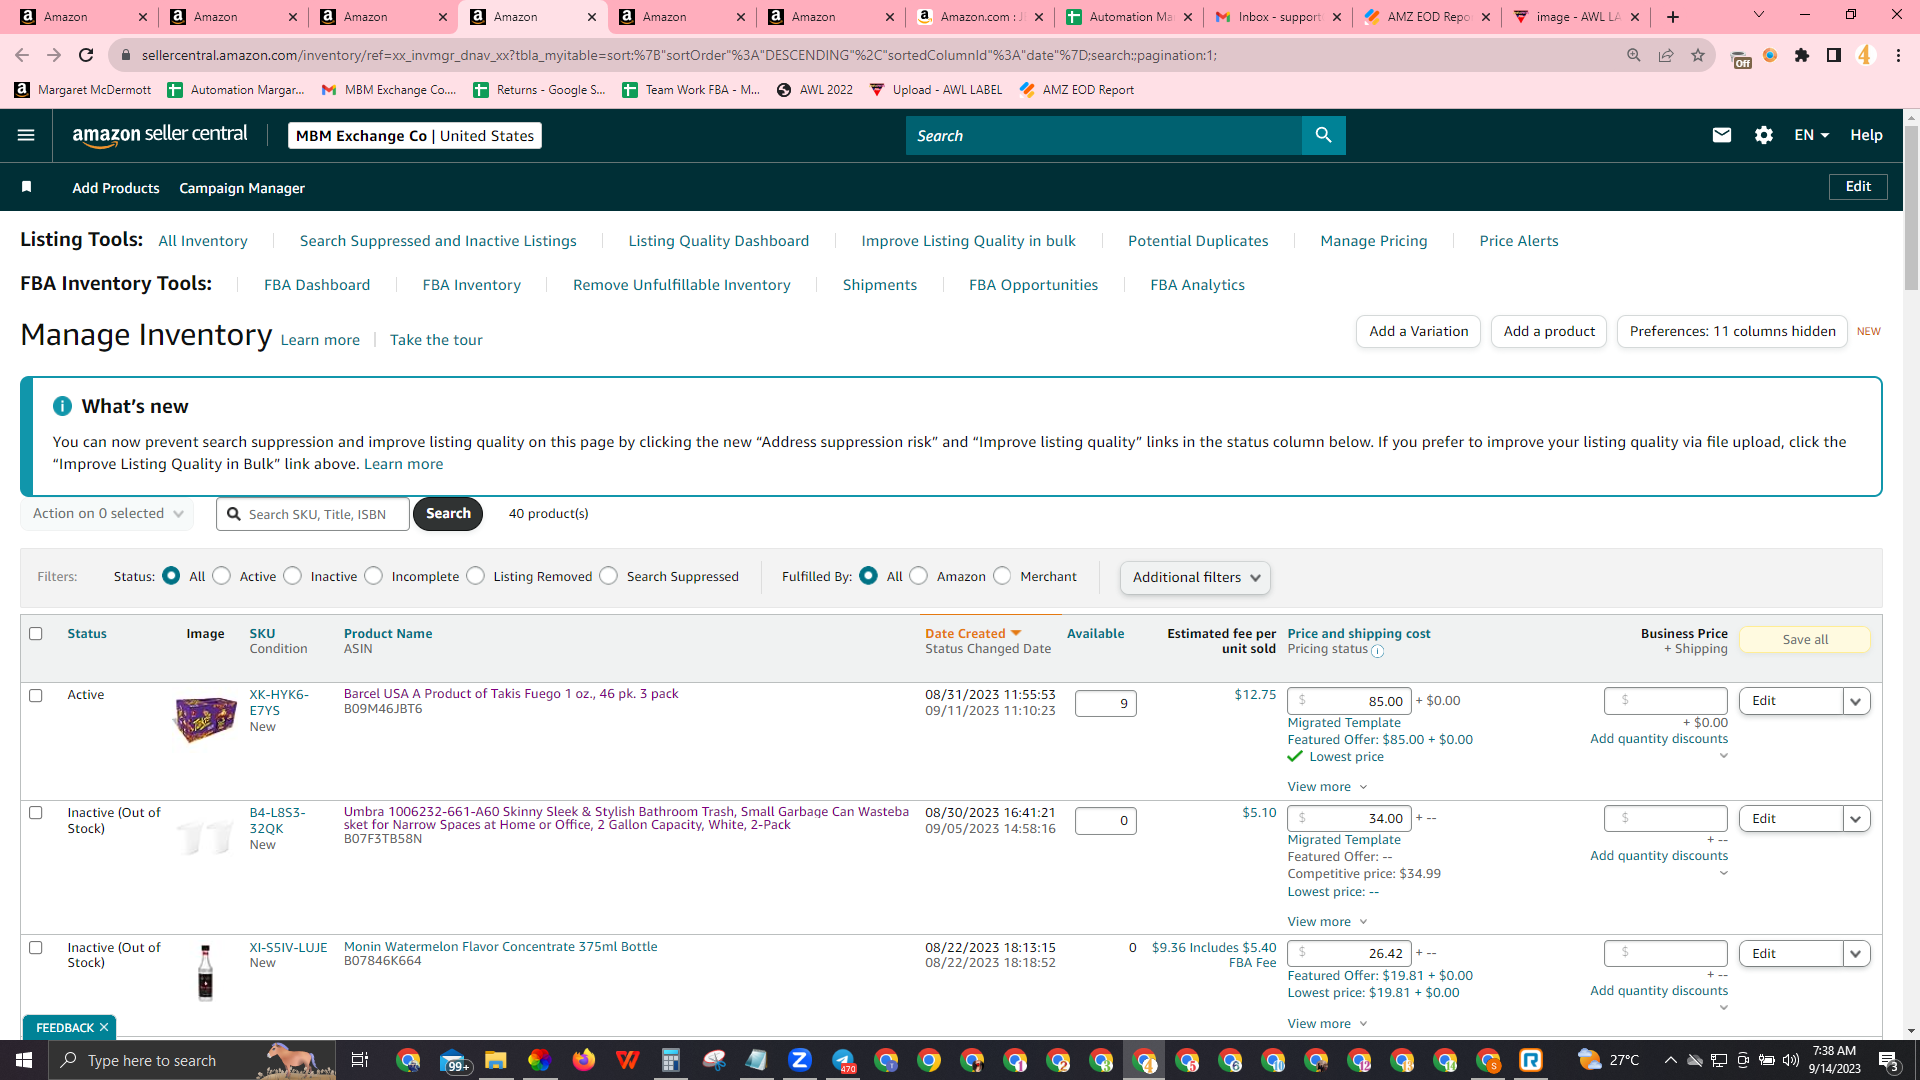Image resolution: width=1920 pixels, height=1080 pixels.
Task: Select the Inactive status radio filter
Action: click(293, 576)
